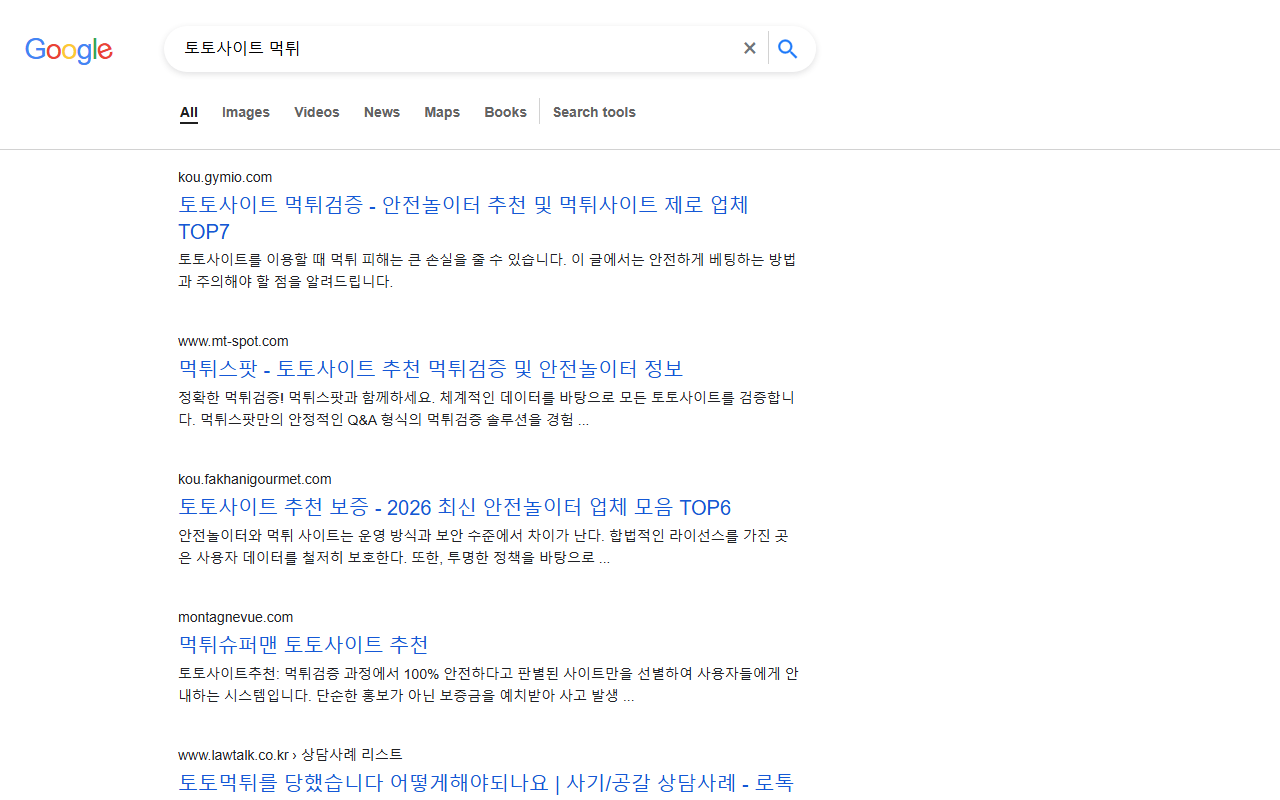Image resolution: width=1280 pixels, height=800 pixels.
Task: Switch to the Images tab
Action: coord(246,112)
